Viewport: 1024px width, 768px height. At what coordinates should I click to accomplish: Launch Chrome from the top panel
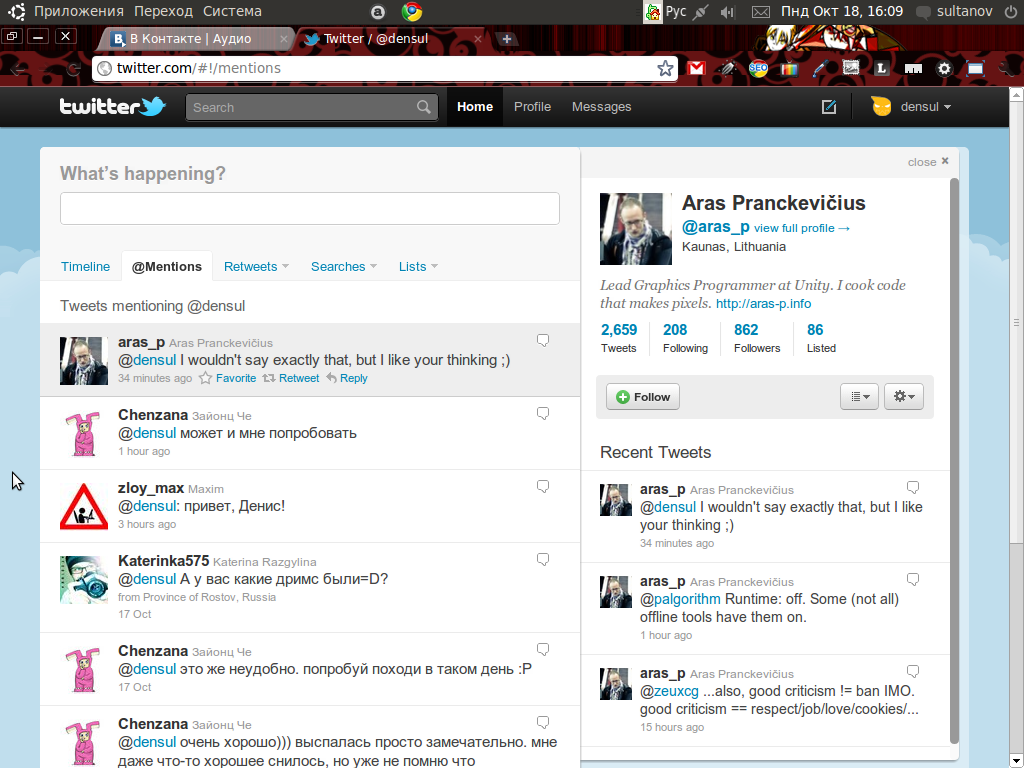[x=411, y=12]
